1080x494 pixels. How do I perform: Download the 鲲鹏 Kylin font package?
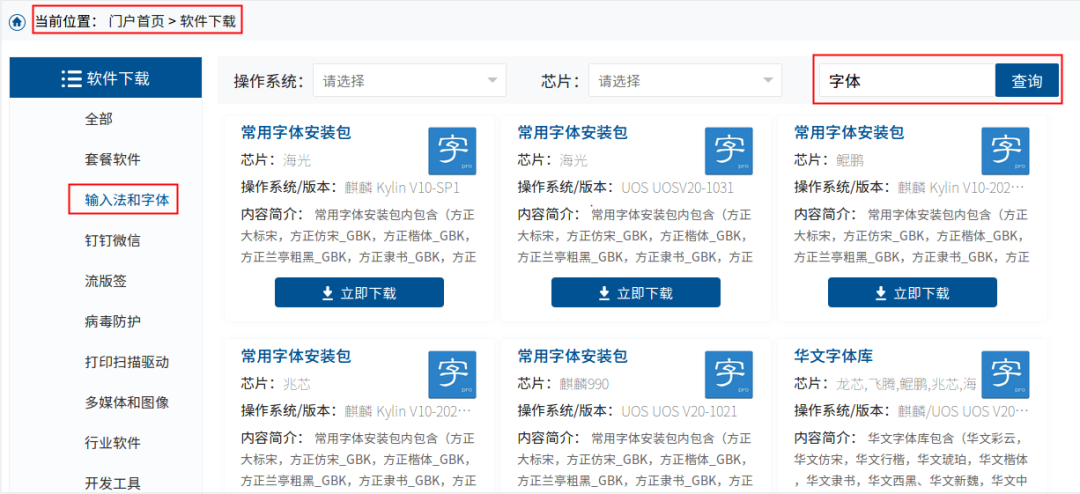pyautogui.click(x=913, y=293)
